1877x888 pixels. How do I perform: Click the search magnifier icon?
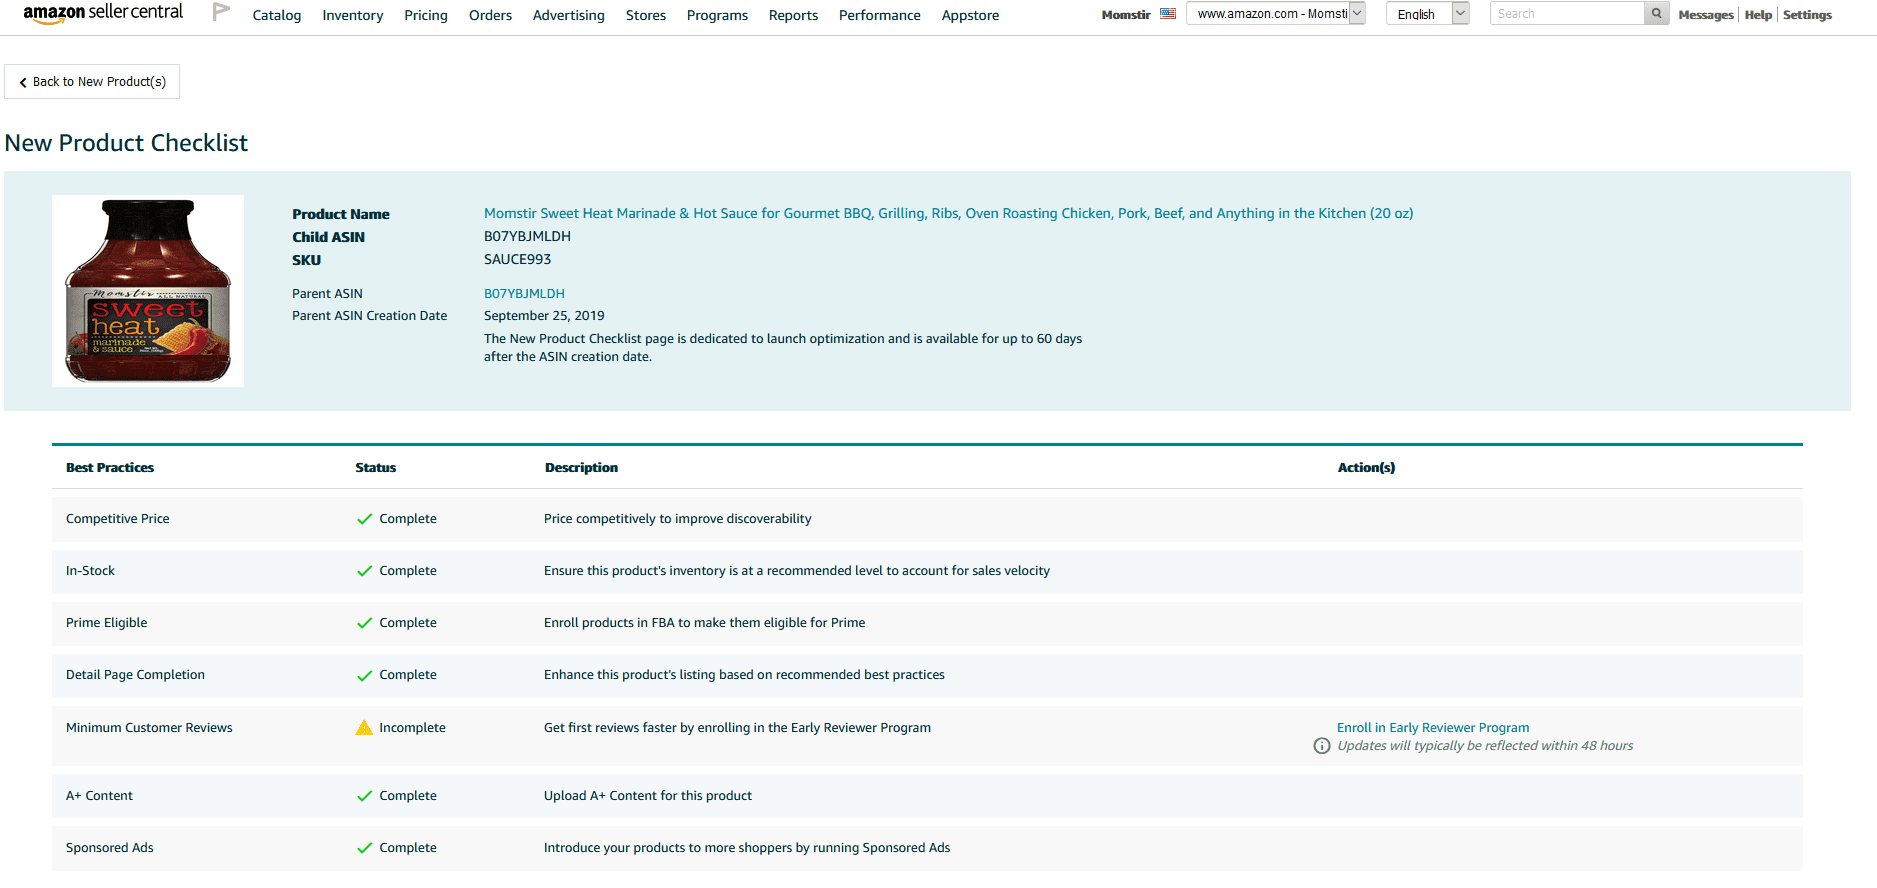pyautogui.click(x=1656, y=14)
